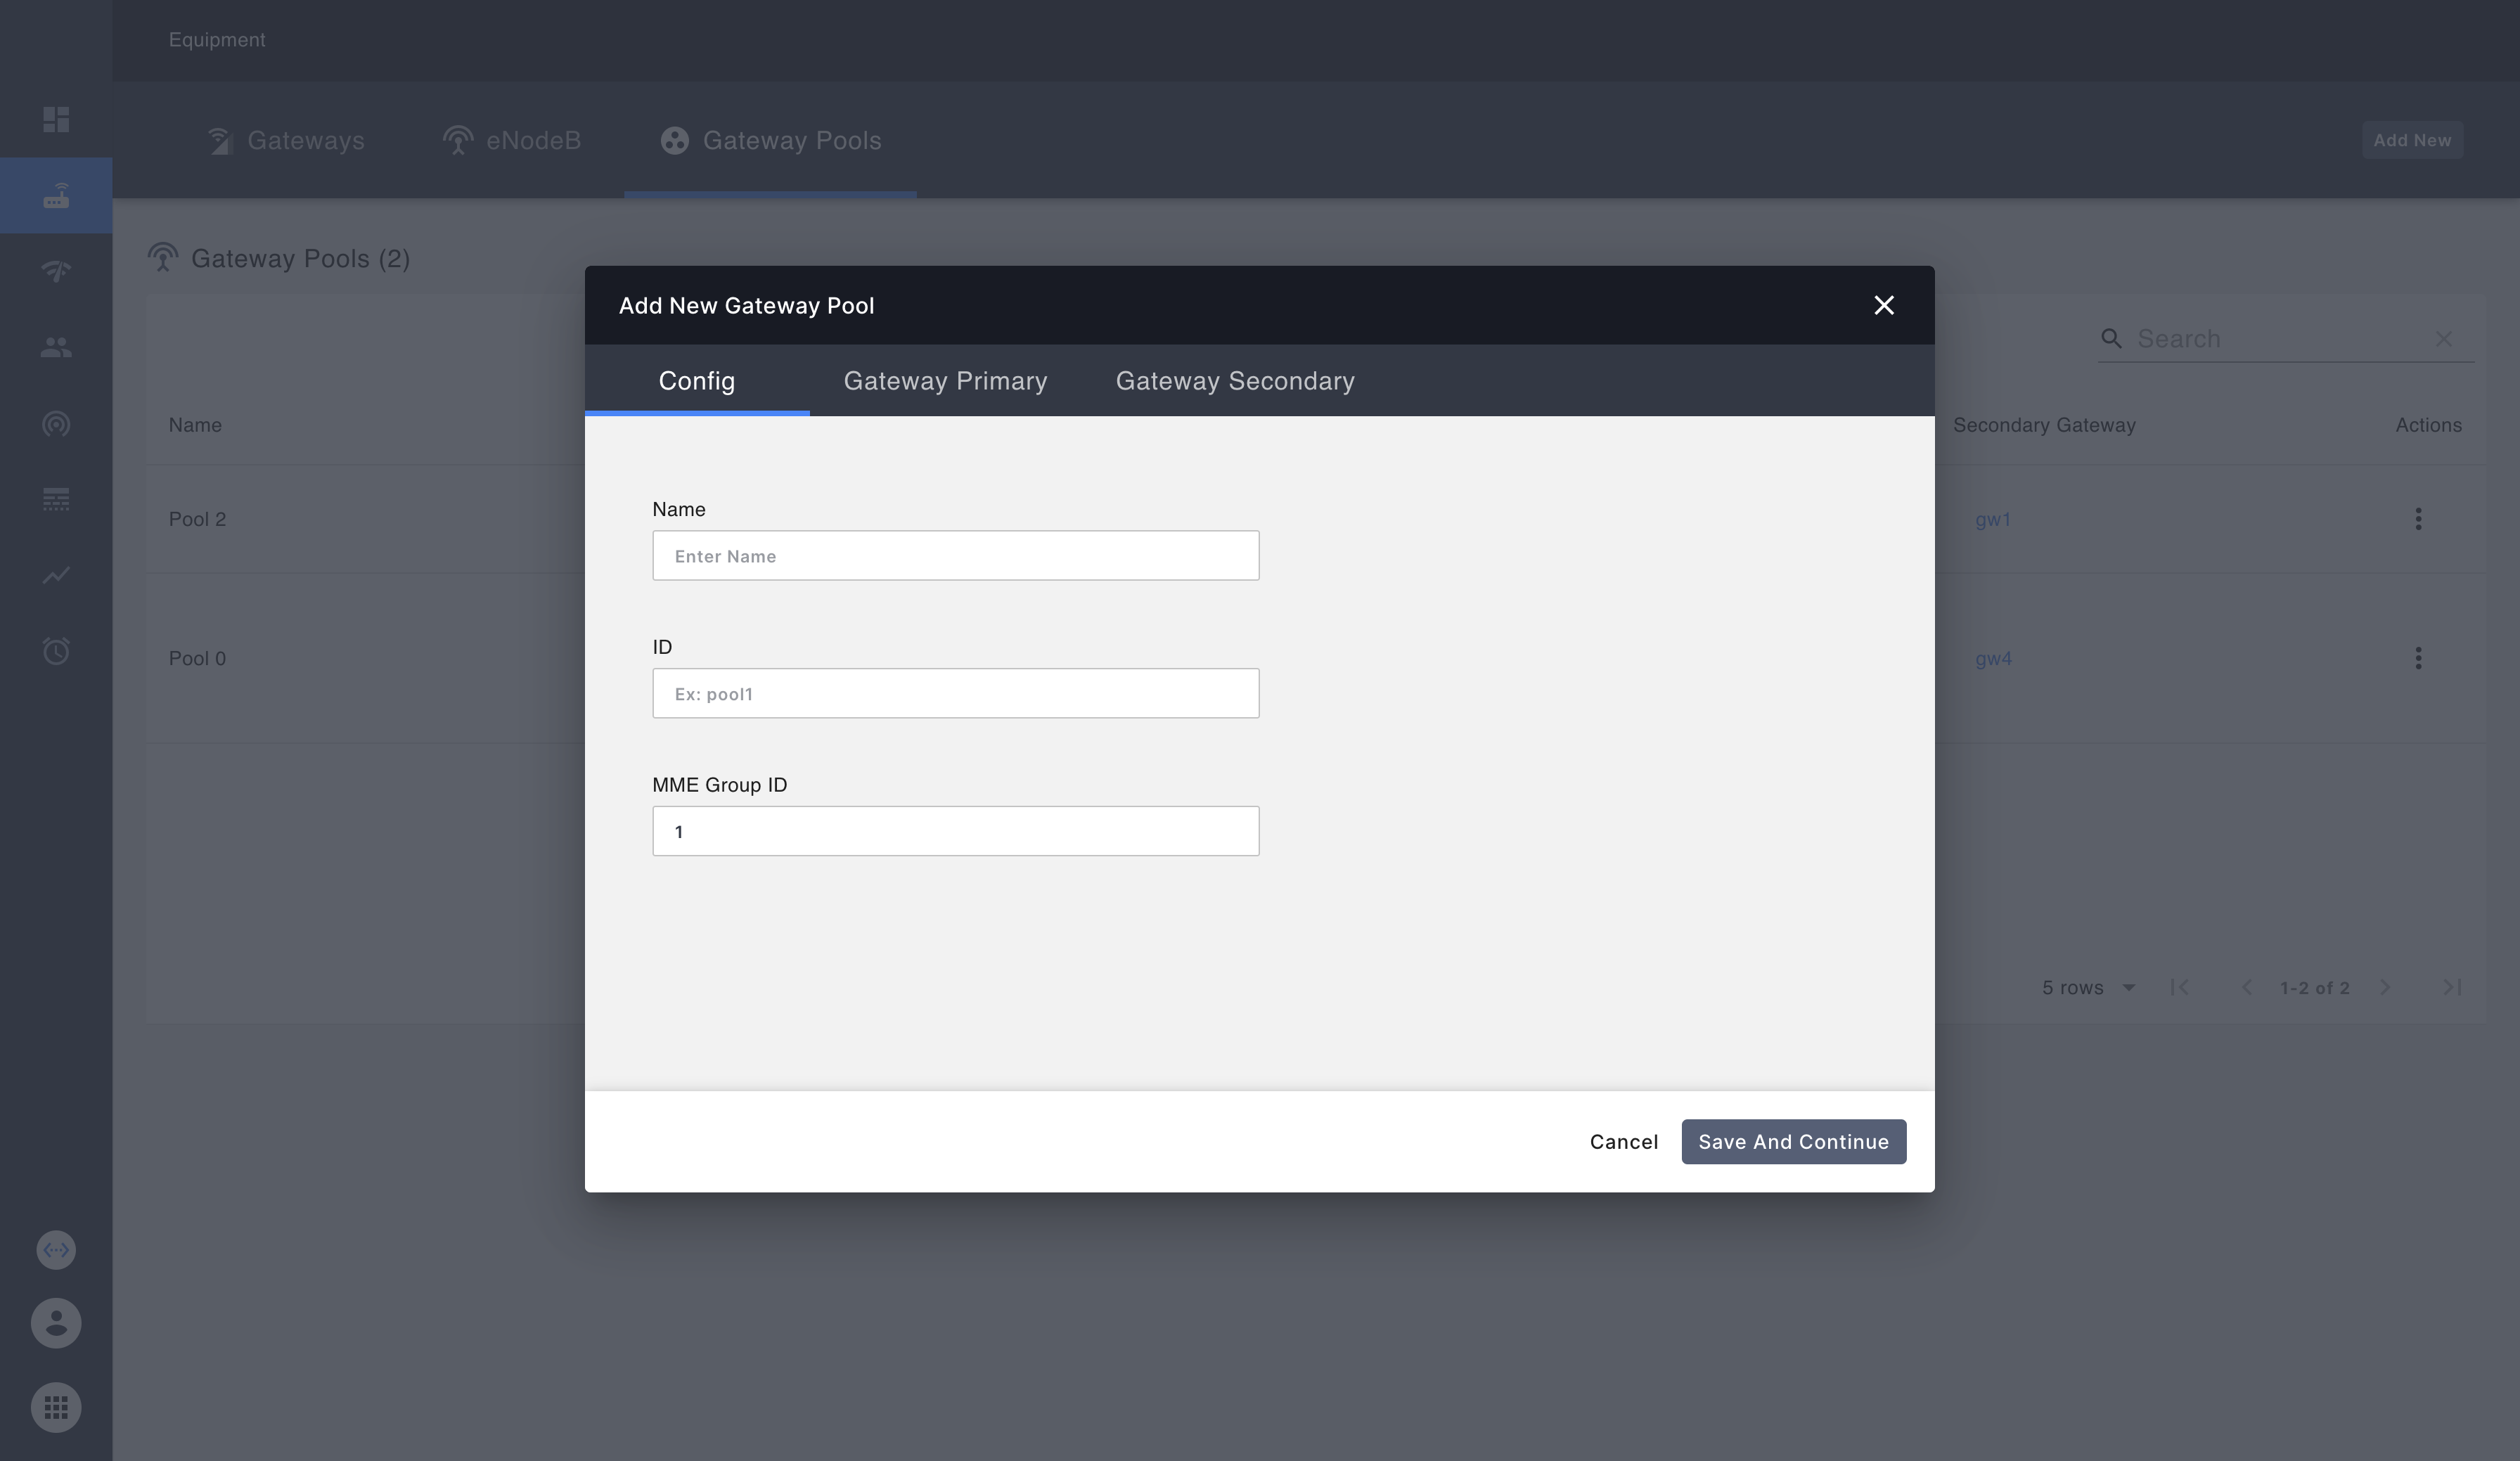
Task: Open the Call Tracing icon in the sidebar
Action: (56, 424)
